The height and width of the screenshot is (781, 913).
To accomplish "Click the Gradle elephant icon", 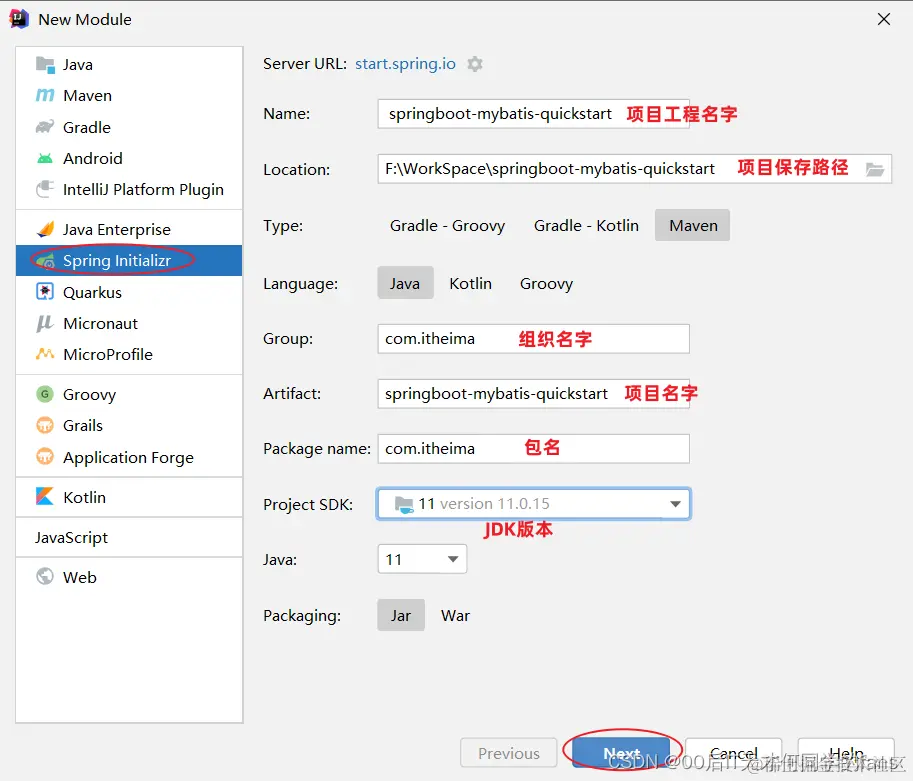I will pyautogui.click(x=45, y=127).
